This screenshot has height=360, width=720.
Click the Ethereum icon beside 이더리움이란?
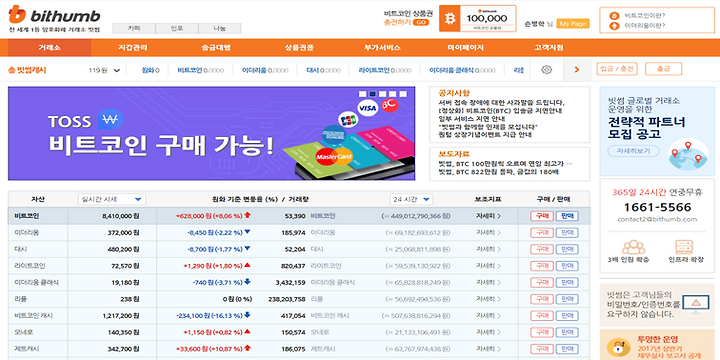click(614, 26)
